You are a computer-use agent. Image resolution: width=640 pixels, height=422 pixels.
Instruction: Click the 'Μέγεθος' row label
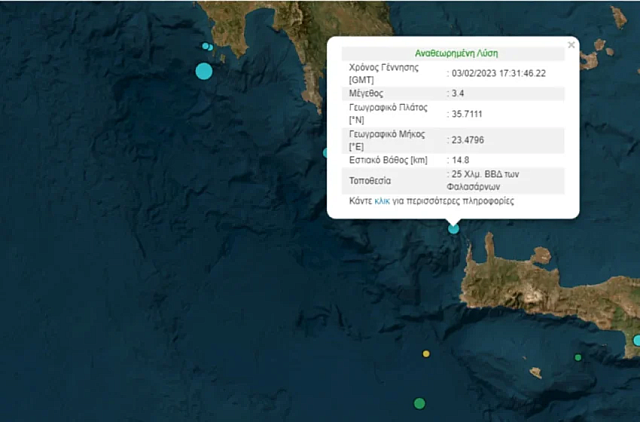367,93
